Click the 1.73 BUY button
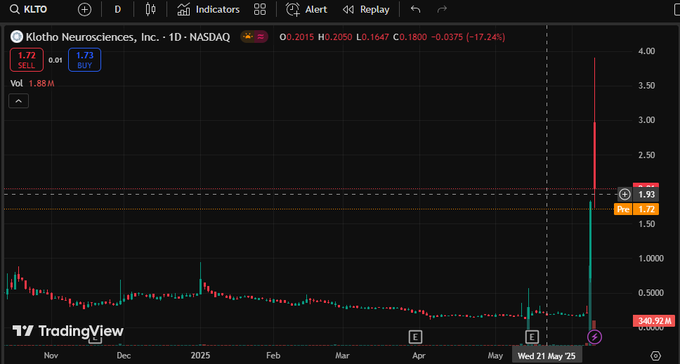This screenshot has height=364, width=680. (x=85, y=60)
